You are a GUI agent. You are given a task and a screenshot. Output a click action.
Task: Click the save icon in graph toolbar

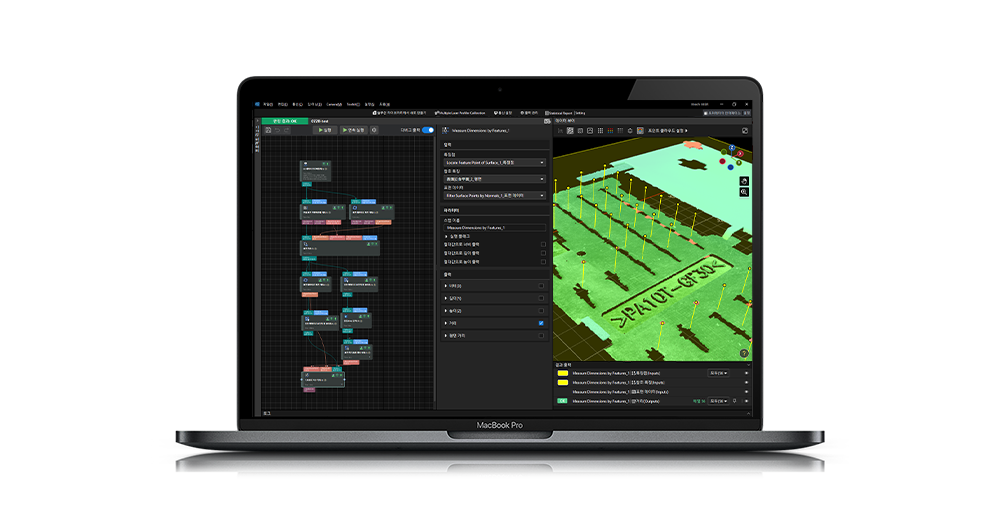coord(267,130)
